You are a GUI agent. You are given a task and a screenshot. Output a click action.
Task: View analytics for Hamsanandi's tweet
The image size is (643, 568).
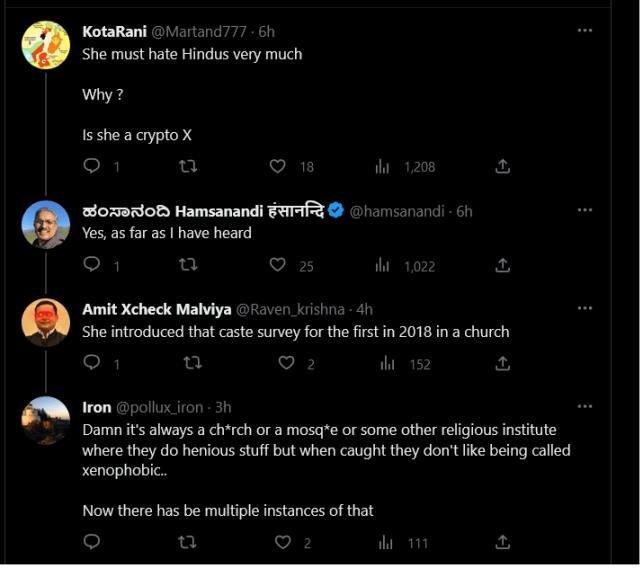pyautogui.click(x=382, y=265)
